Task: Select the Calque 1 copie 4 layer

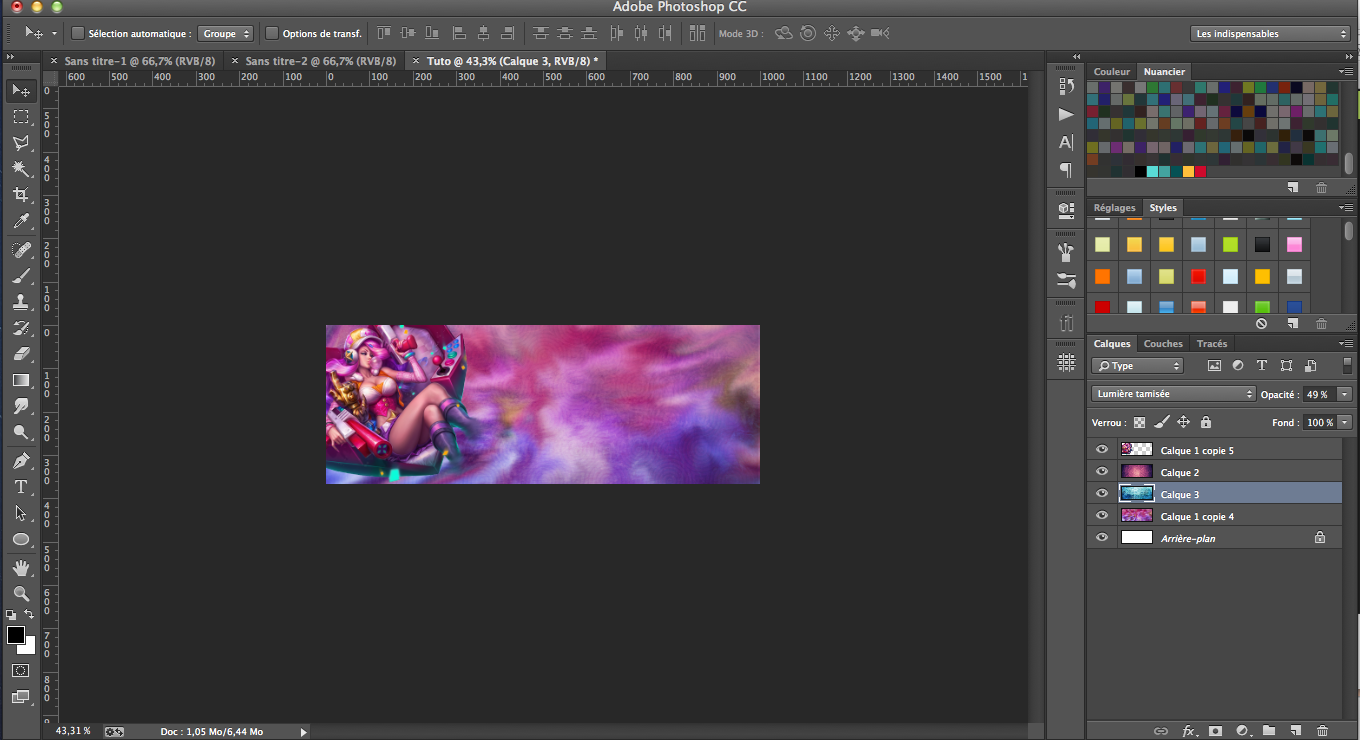Action: coord(1215,516)
